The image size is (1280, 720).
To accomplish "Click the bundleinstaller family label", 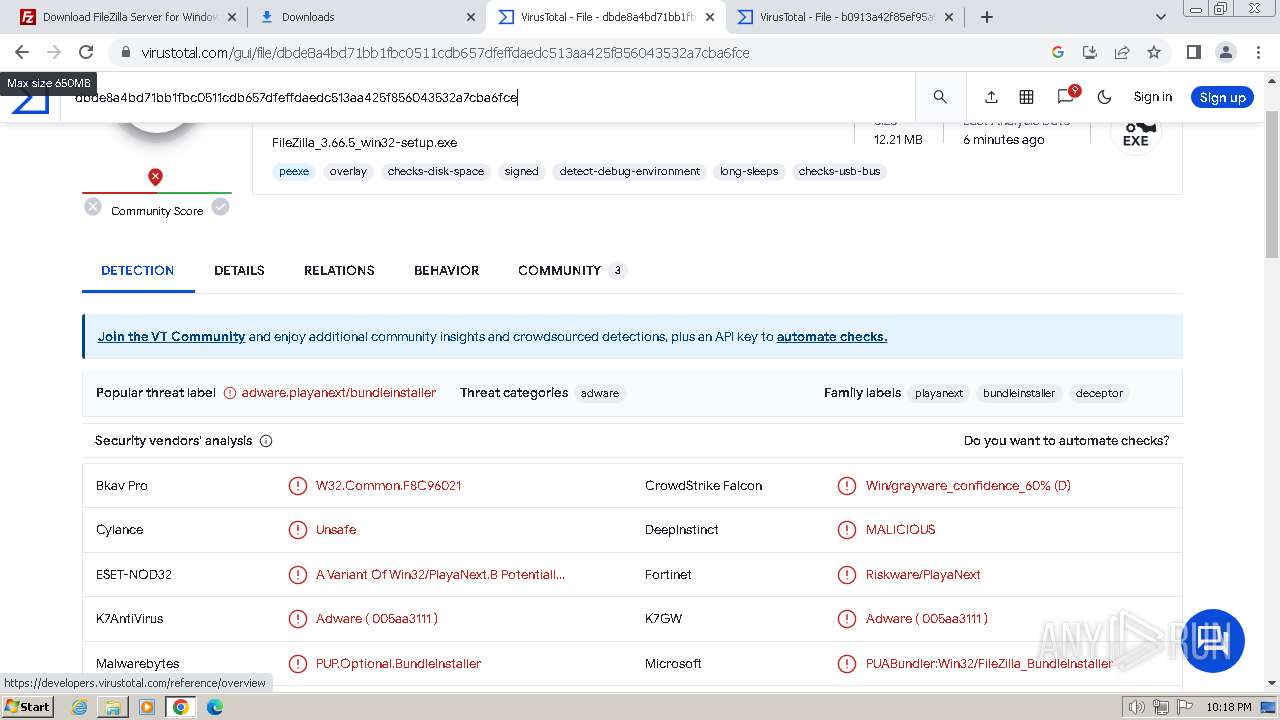I will coord(1019,393).
